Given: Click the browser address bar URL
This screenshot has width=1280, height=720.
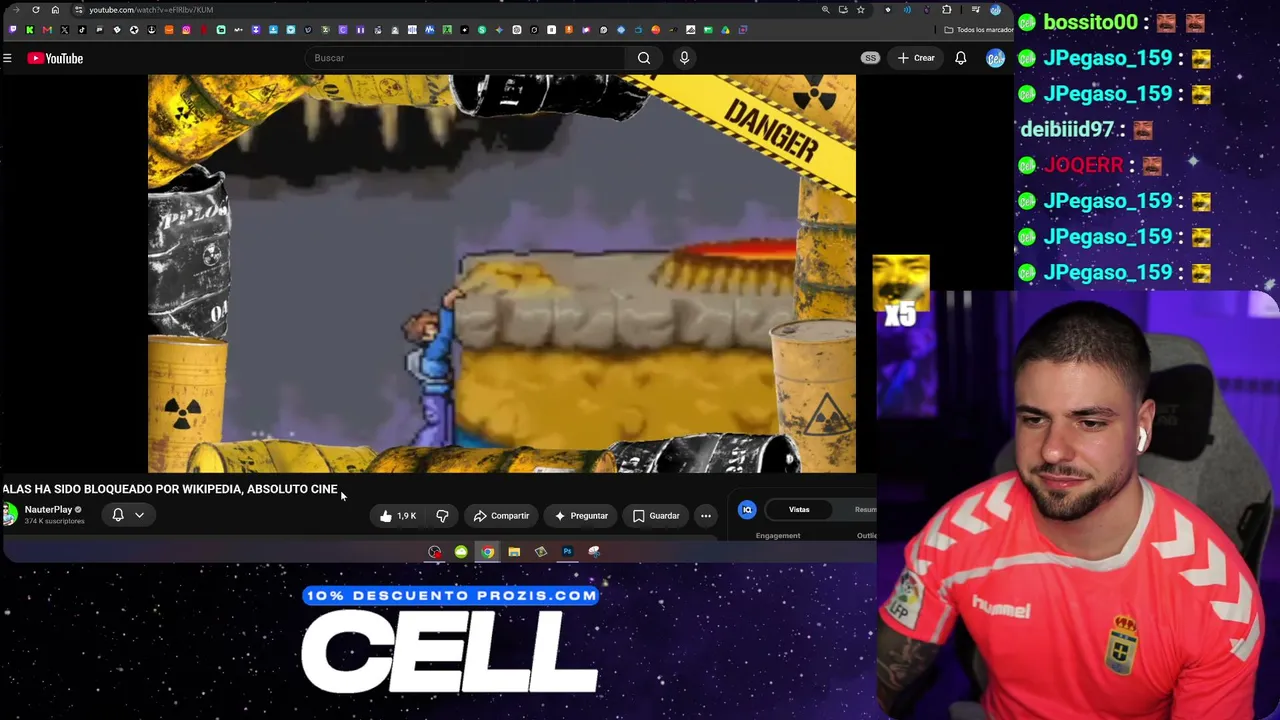Looking at the screenshot, I should coord(151,10).
